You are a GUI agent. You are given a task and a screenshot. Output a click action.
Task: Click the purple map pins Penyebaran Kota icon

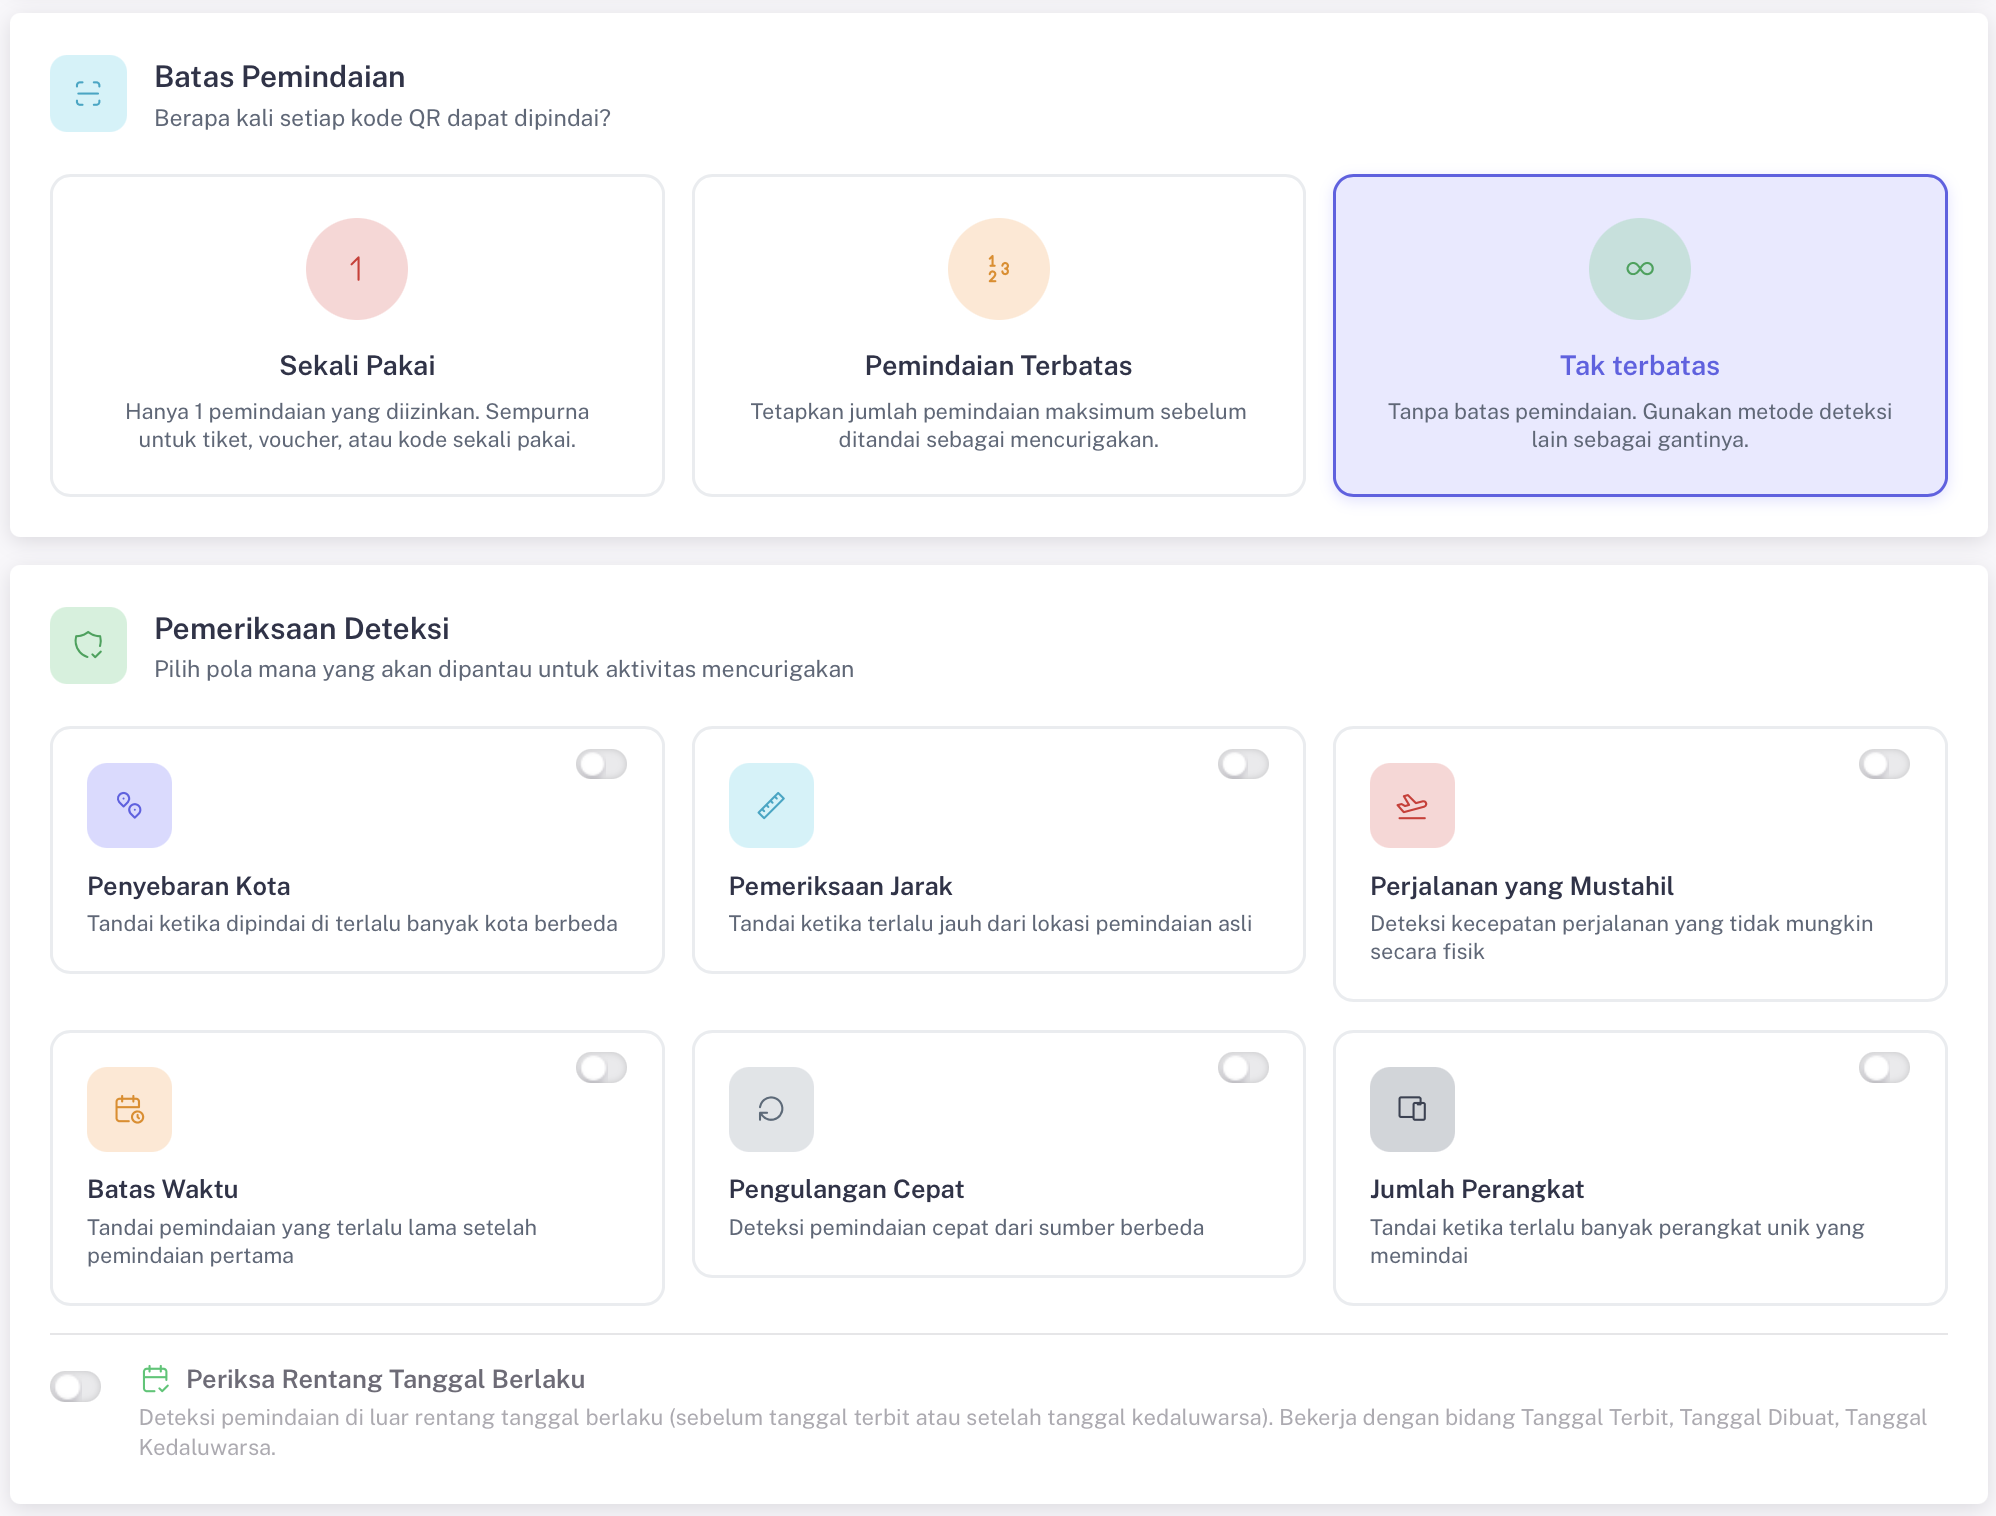[129, 805]
